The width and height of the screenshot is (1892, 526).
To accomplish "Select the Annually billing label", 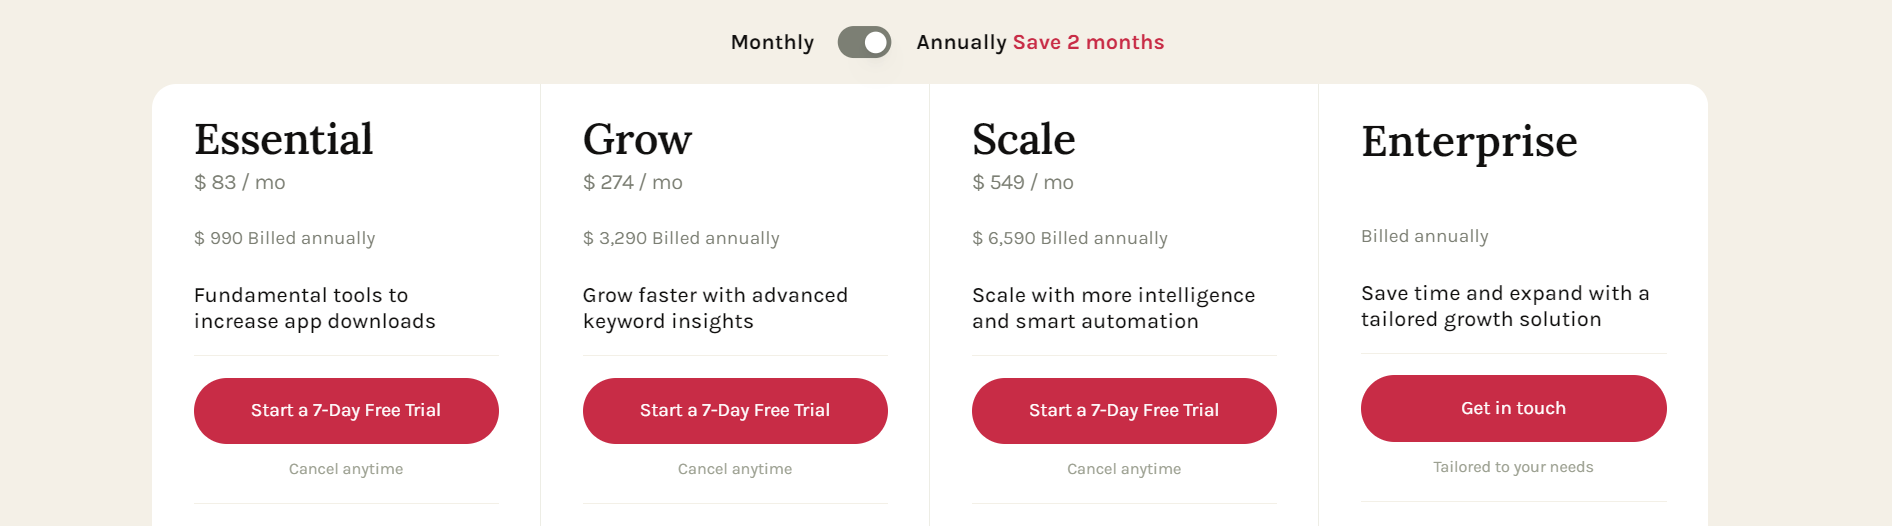I will [x=961, y=42].
